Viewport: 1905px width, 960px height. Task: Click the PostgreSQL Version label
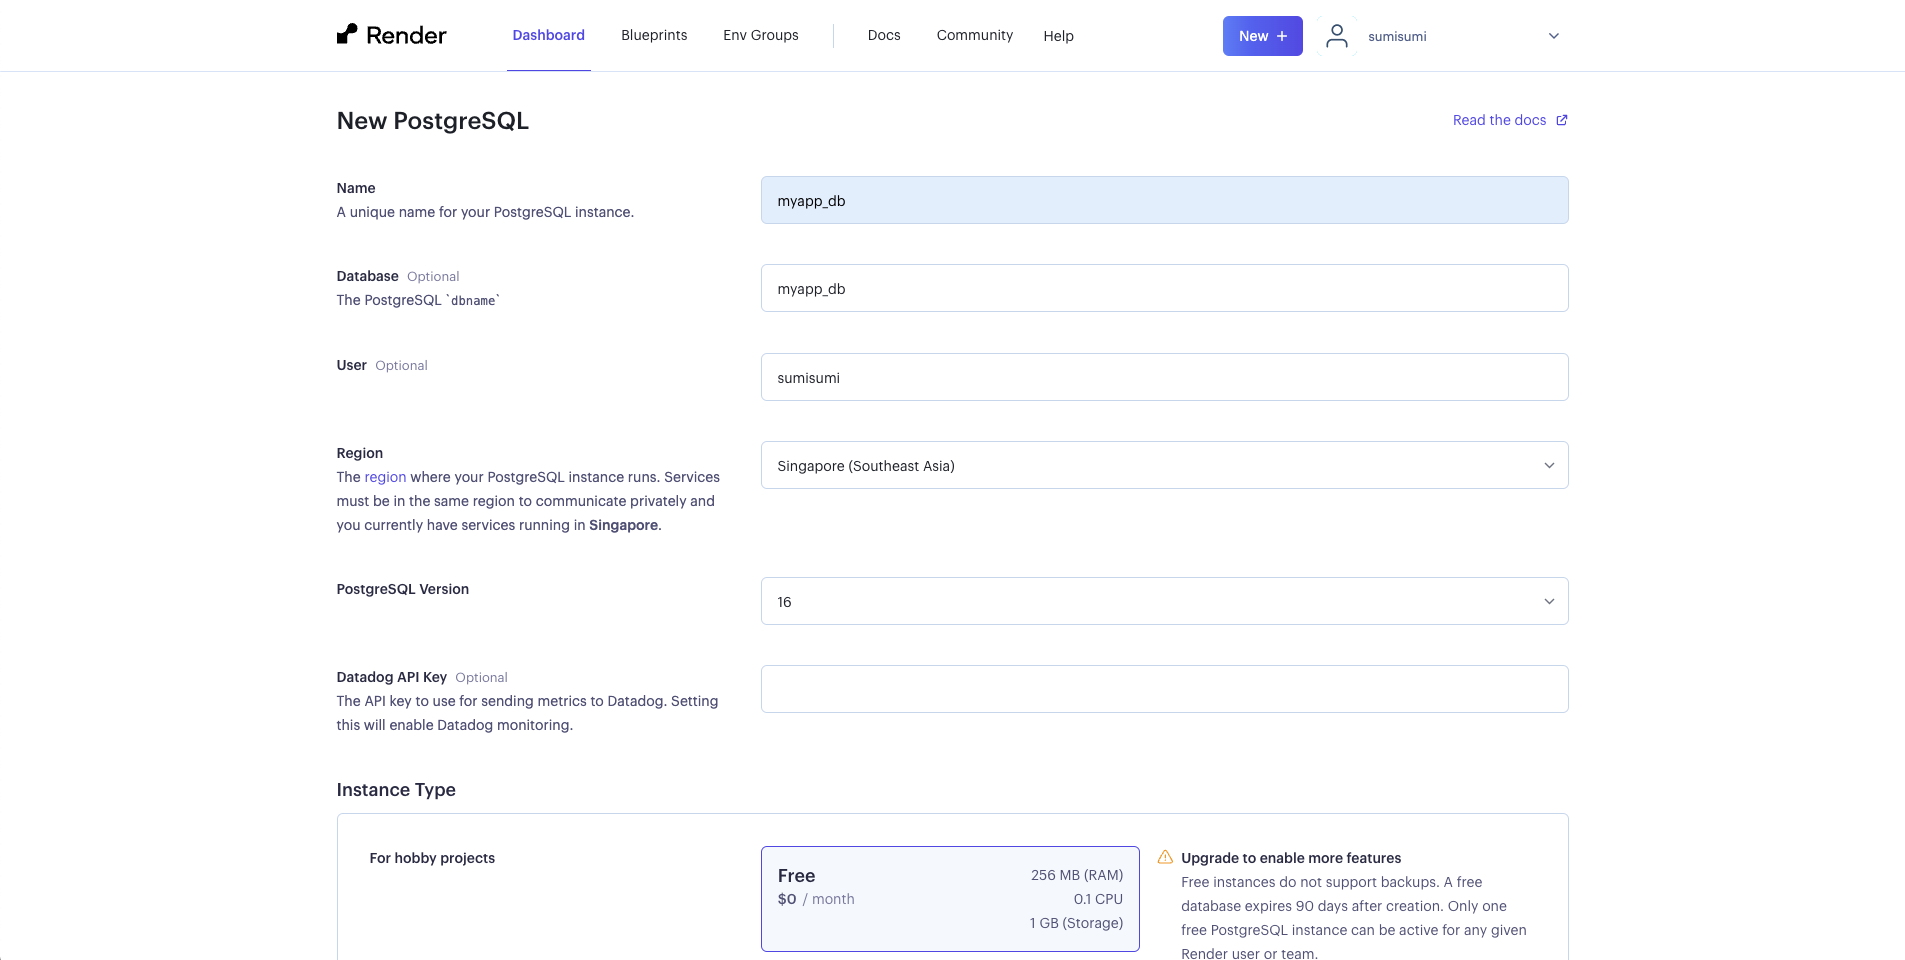click(403, 589)
